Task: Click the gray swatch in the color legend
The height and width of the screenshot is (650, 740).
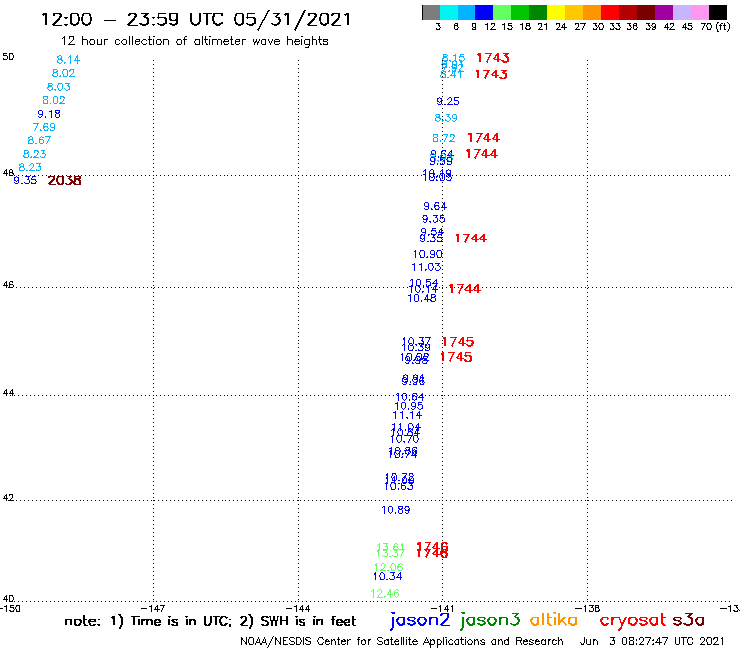Action: (x=431, y=12)
